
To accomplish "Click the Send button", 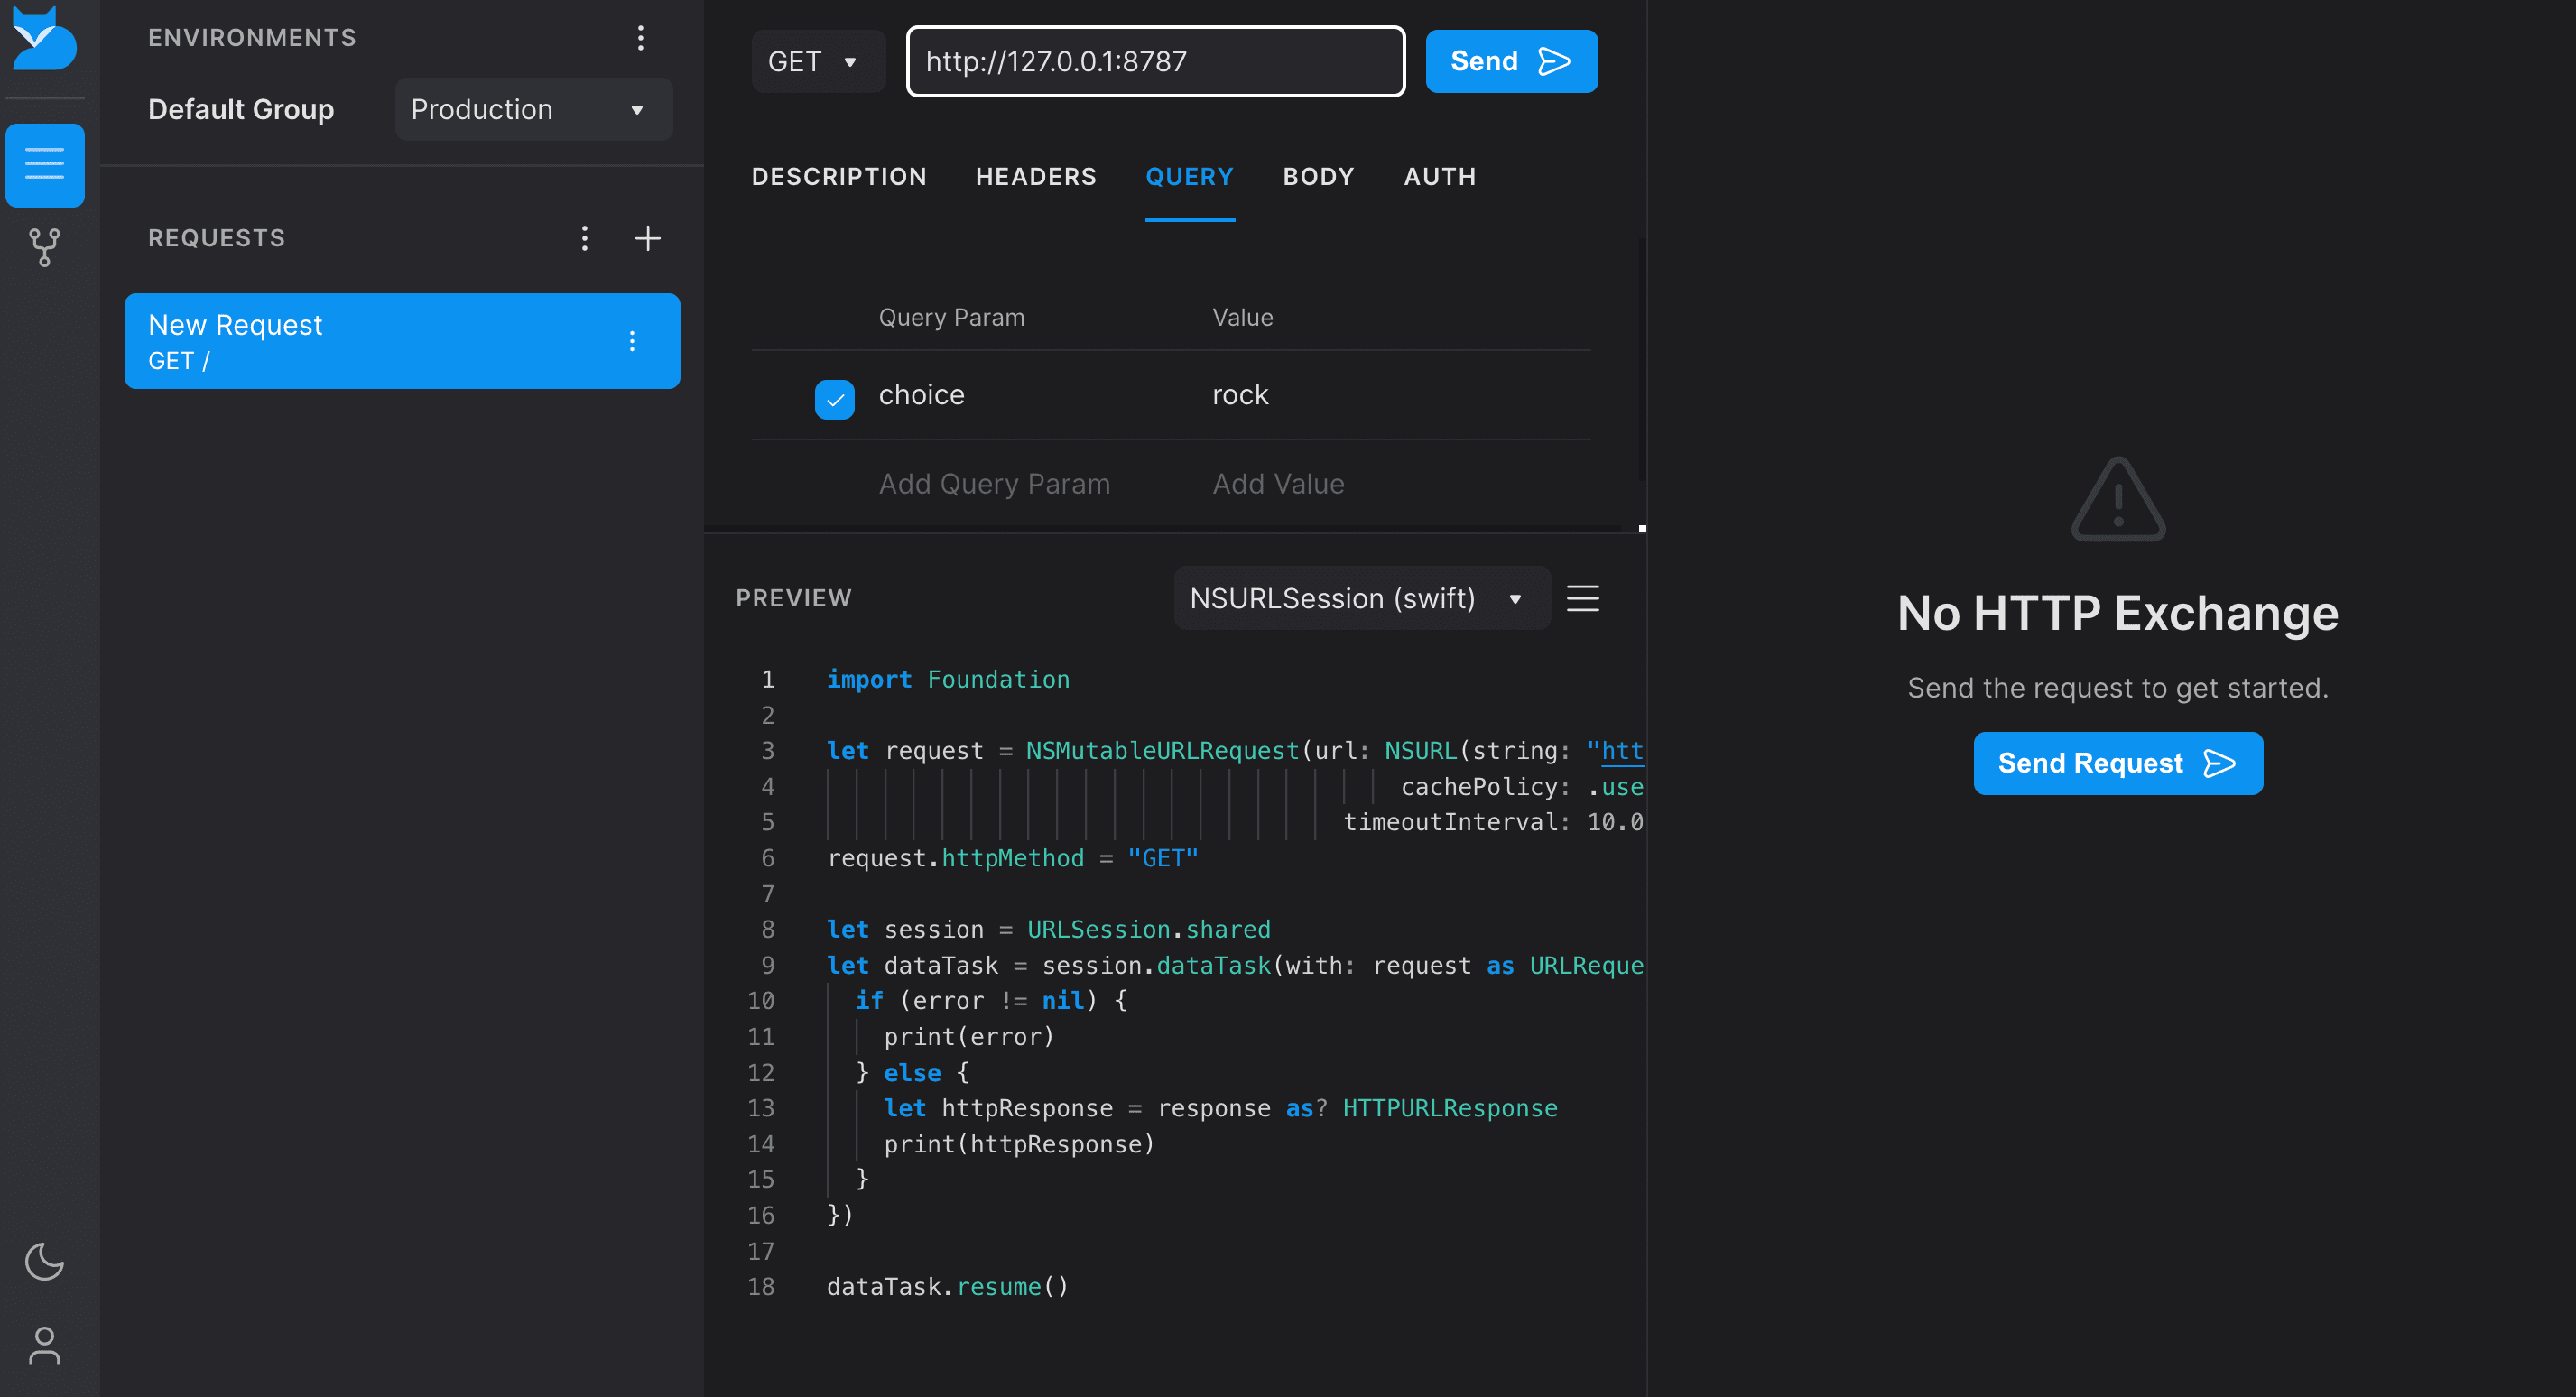I will click(x=1511, y=61).
